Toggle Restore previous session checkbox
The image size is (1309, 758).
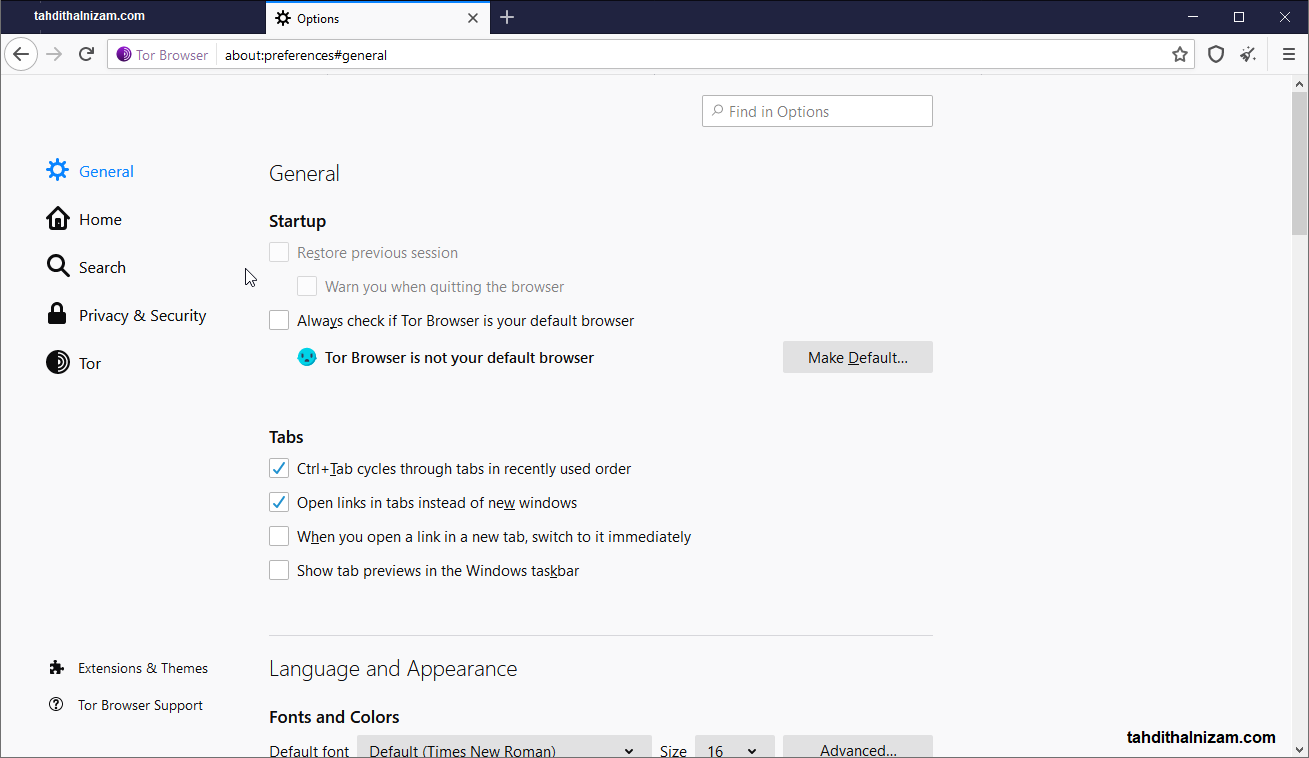click(x=279, y=253)
